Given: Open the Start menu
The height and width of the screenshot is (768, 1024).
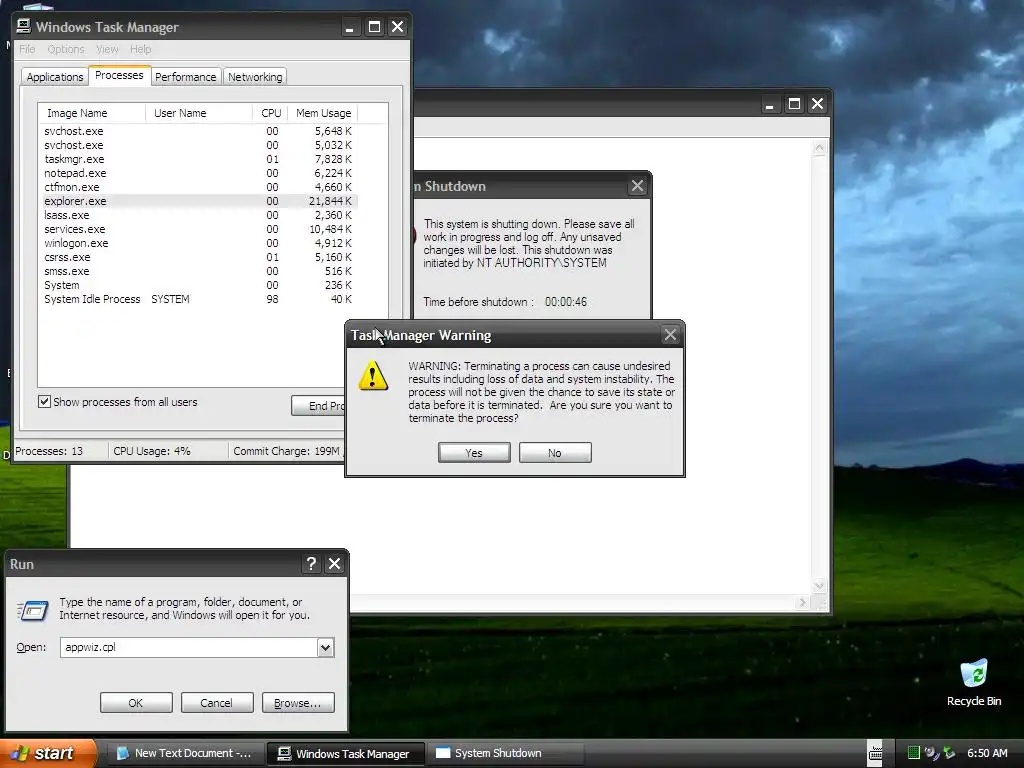Looking at the screenshot, I should tap(48, 753).
